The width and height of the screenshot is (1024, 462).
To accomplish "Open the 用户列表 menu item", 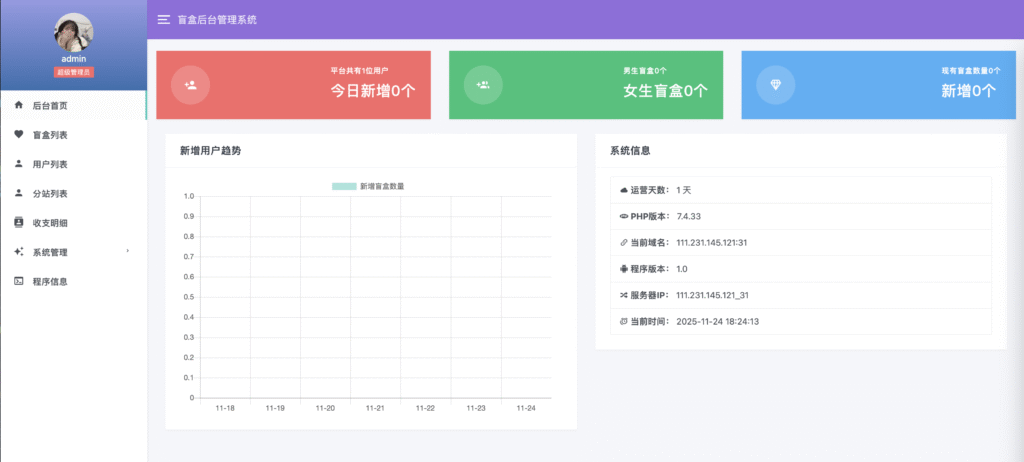I will (x=73, y=164).
